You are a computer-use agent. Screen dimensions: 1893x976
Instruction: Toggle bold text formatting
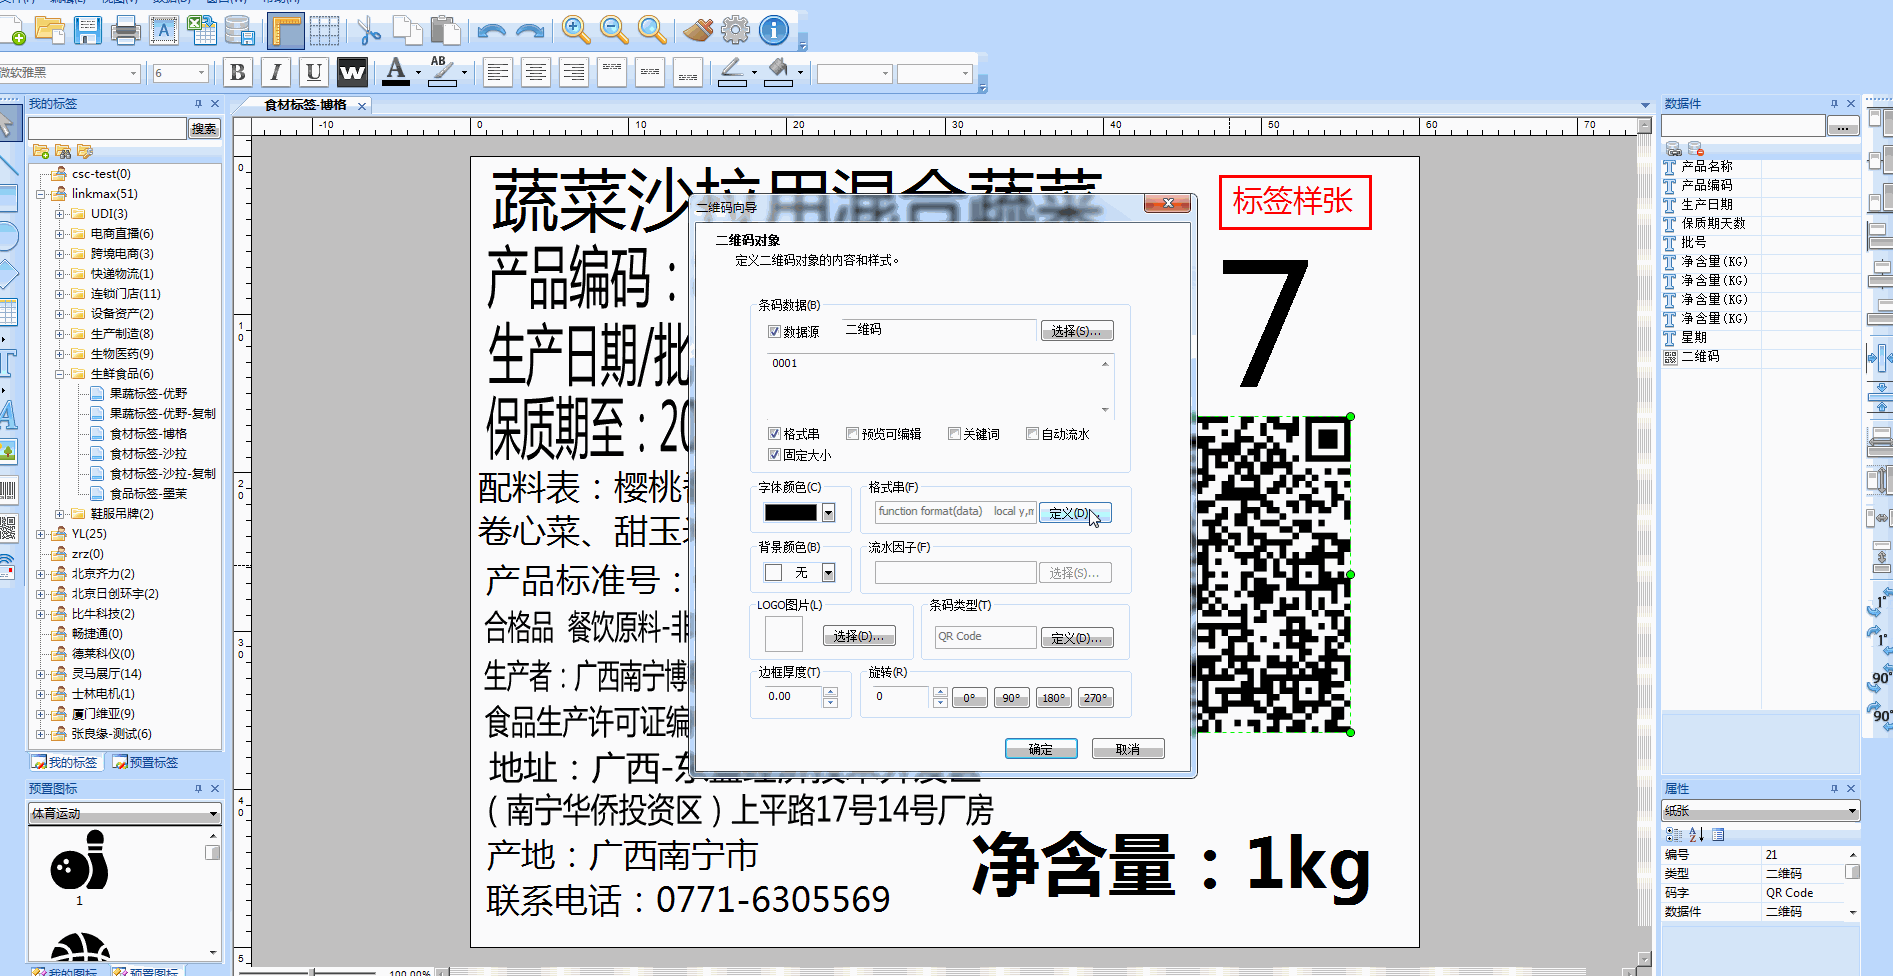238,72
